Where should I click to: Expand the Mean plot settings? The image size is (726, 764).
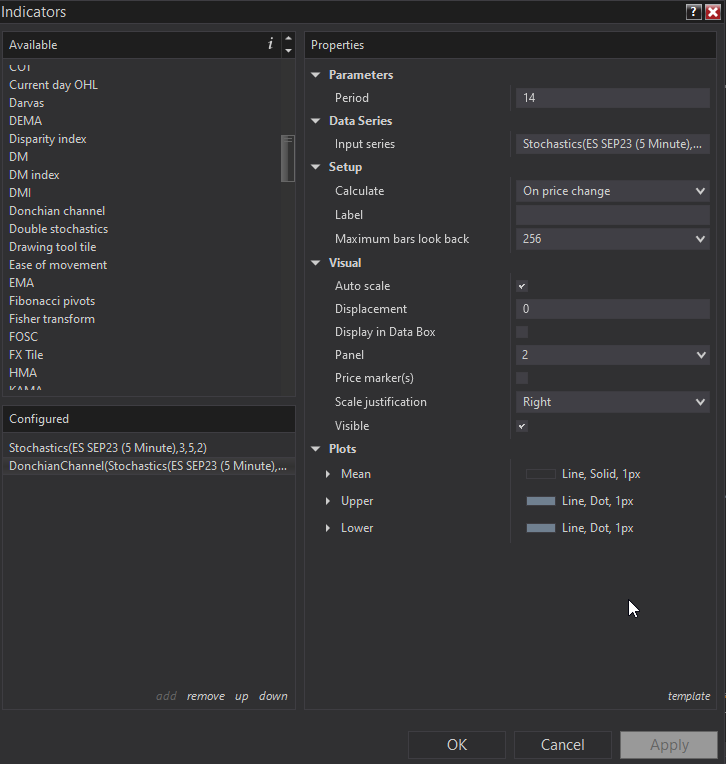coord(328,474)
